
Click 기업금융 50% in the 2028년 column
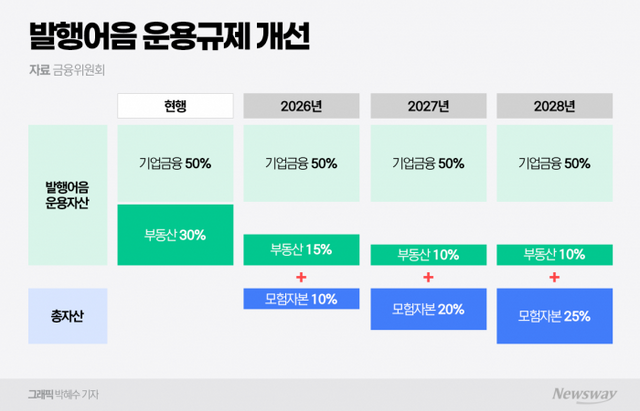pyautogui.click(x=555, y=162)
